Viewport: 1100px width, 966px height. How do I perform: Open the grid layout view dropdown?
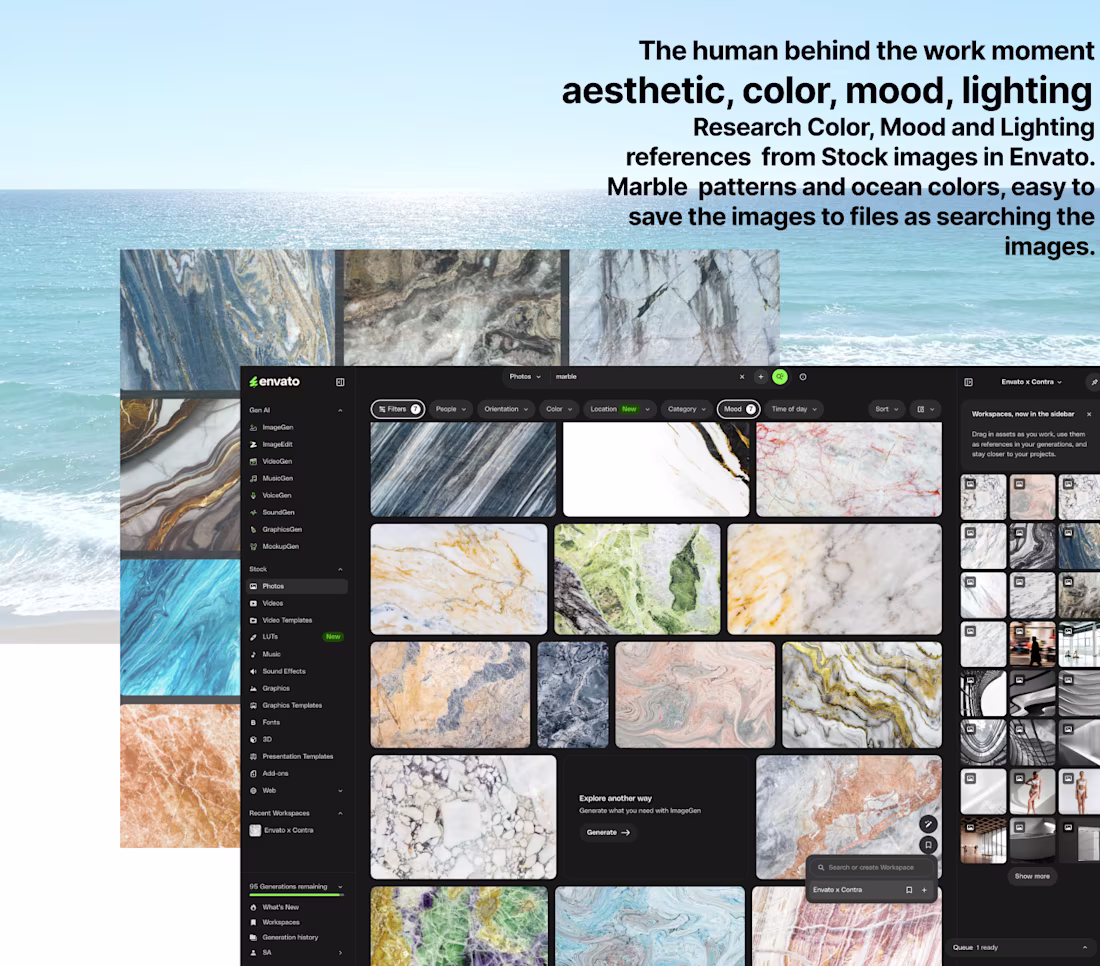tap(926, 409)
